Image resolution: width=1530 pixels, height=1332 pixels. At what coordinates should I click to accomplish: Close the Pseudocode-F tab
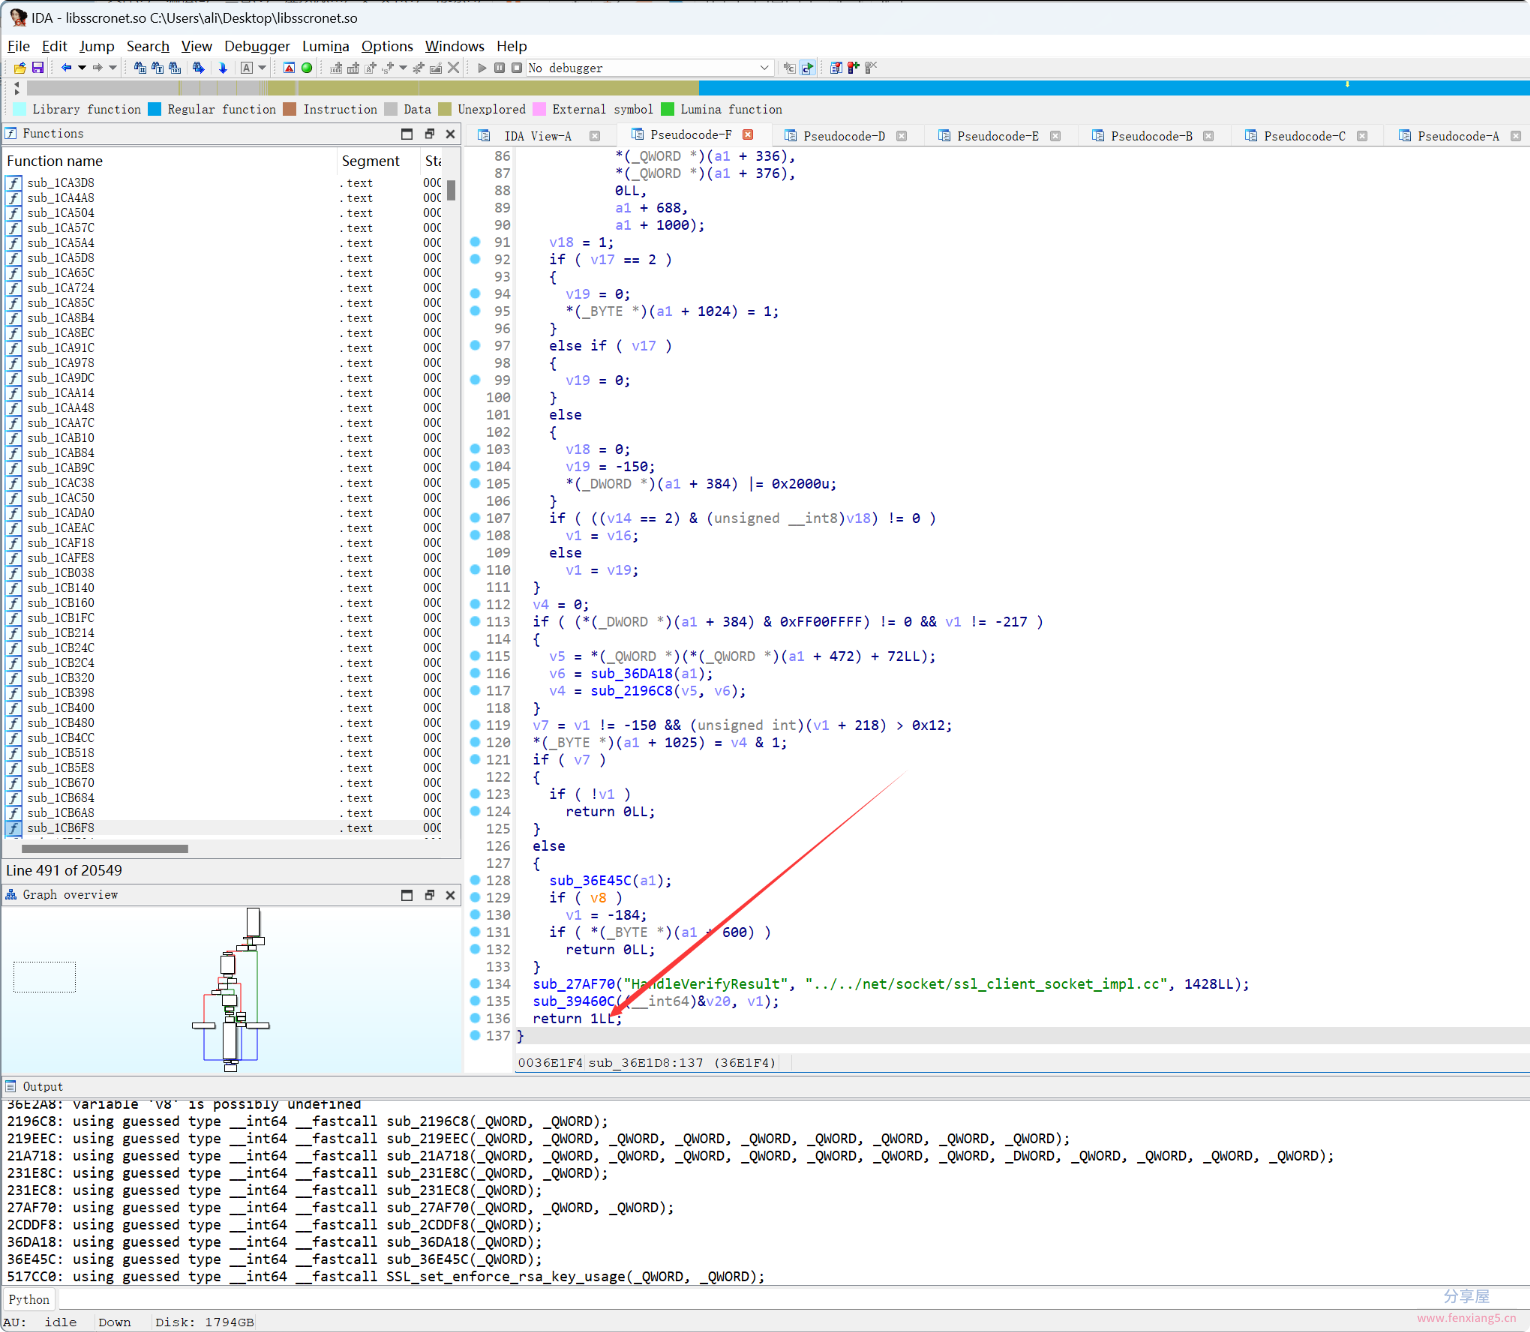tap(748, 135)
